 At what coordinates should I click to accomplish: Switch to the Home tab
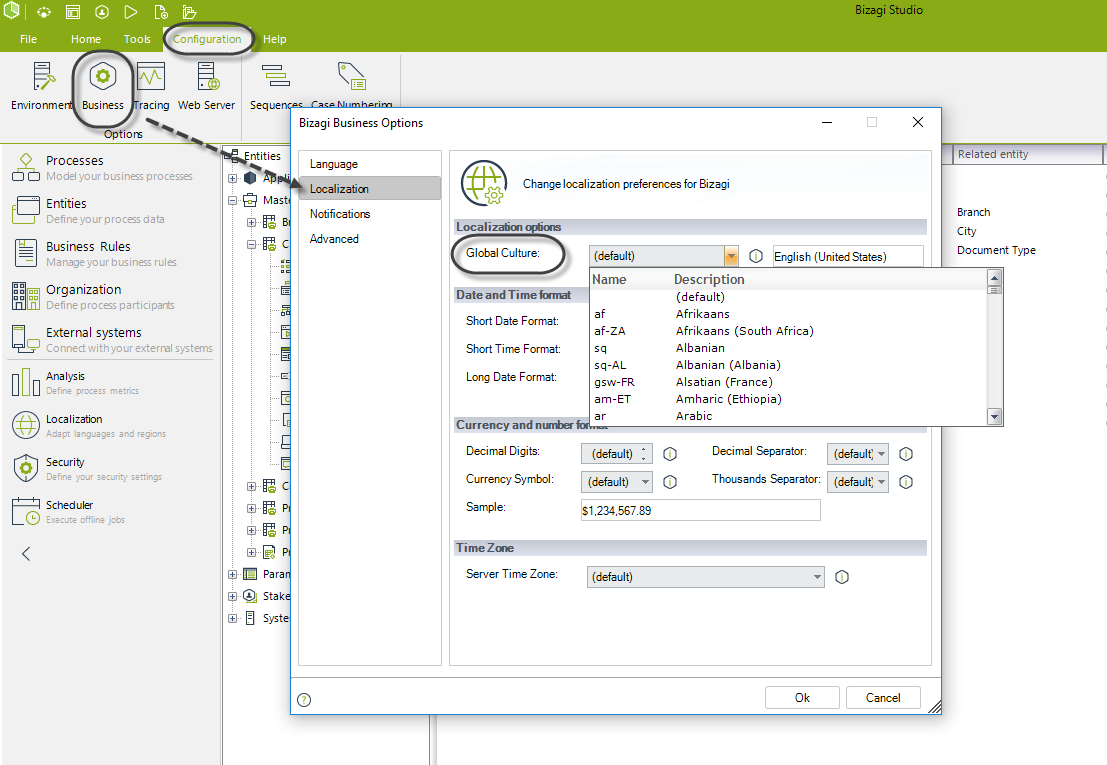coord(85,40)
